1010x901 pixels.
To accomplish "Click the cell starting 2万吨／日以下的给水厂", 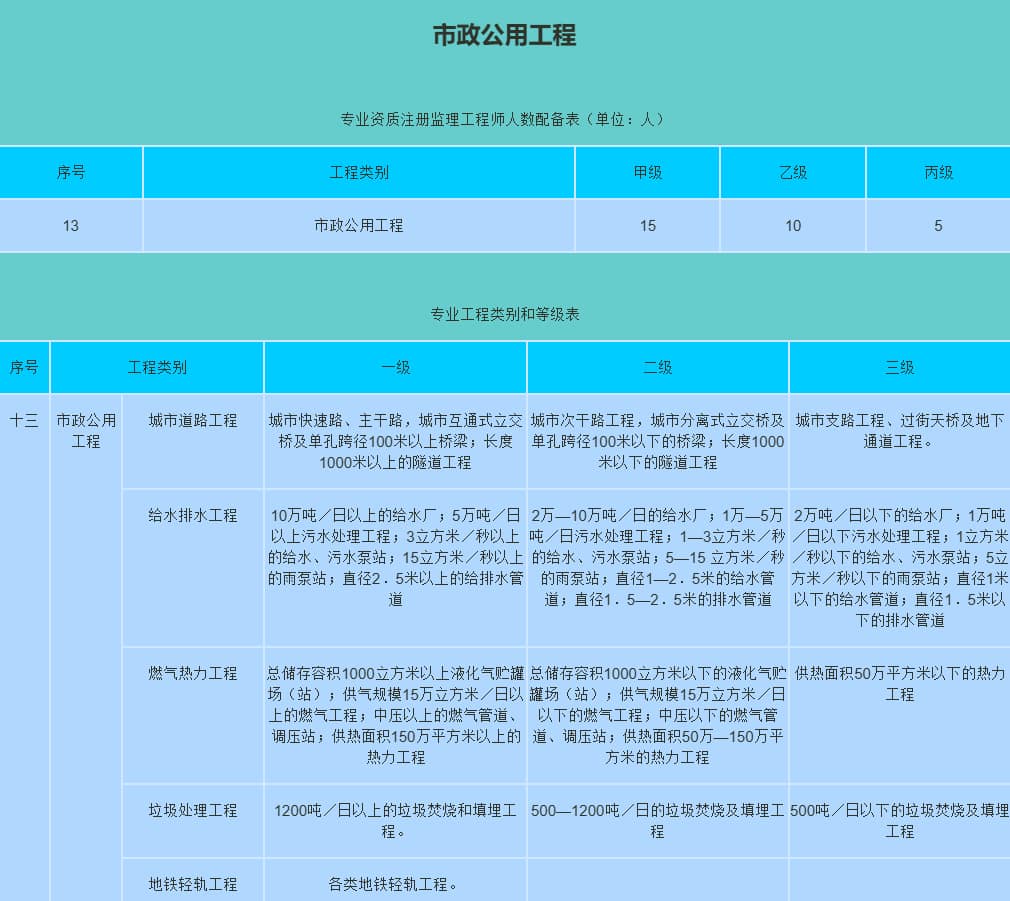I will click(900, 567).
